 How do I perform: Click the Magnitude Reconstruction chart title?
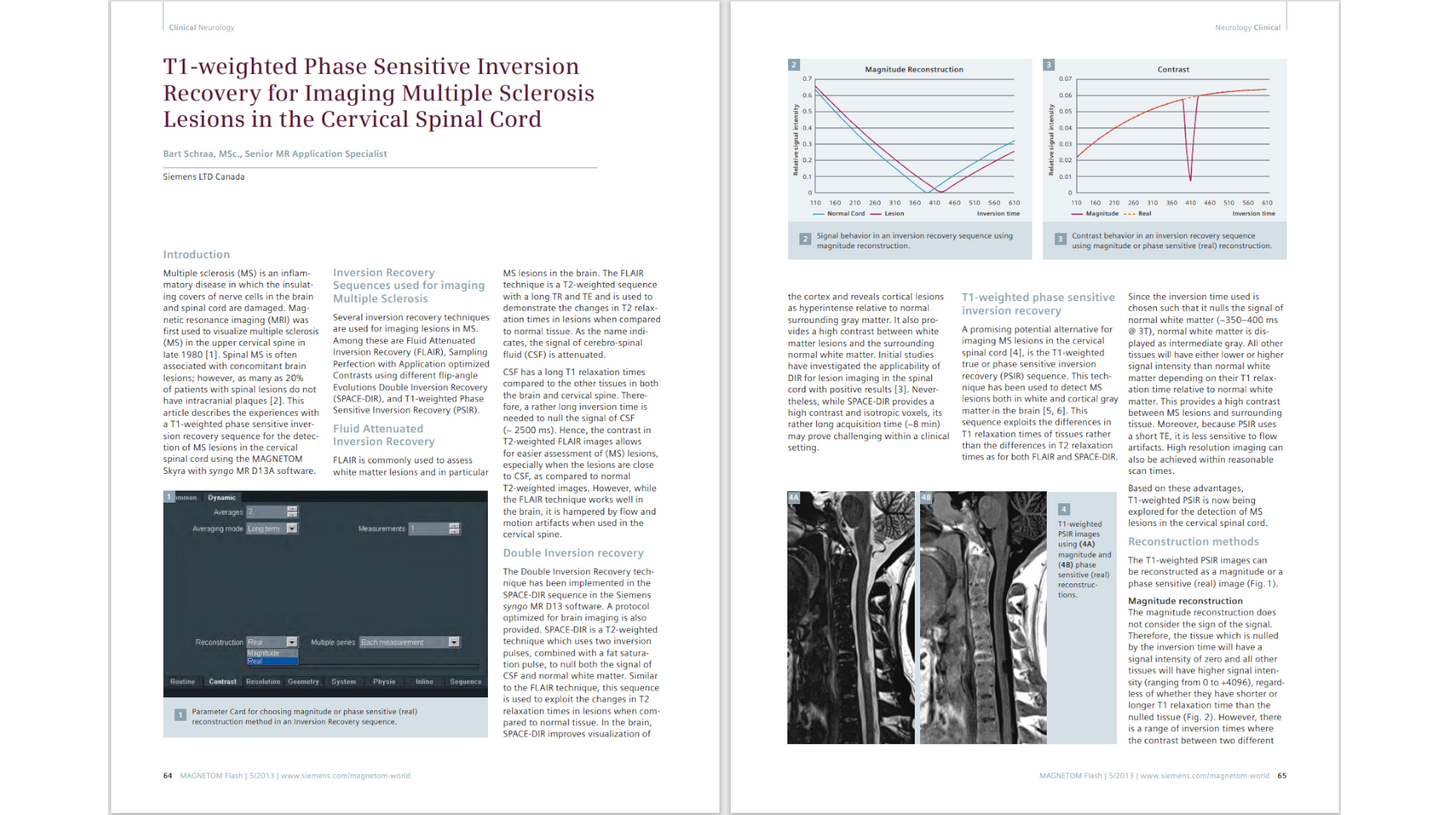[914, 70]
